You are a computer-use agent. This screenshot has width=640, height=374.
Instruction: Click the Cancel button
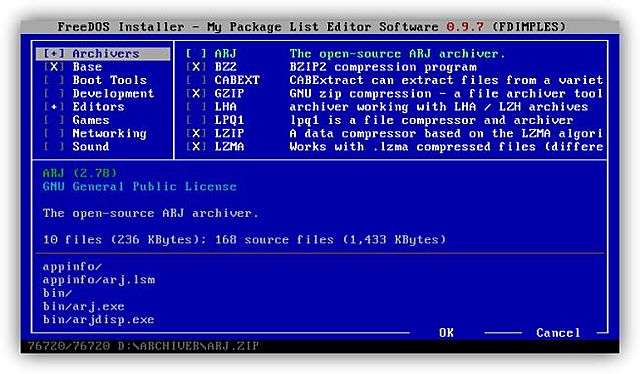(558, 333)
